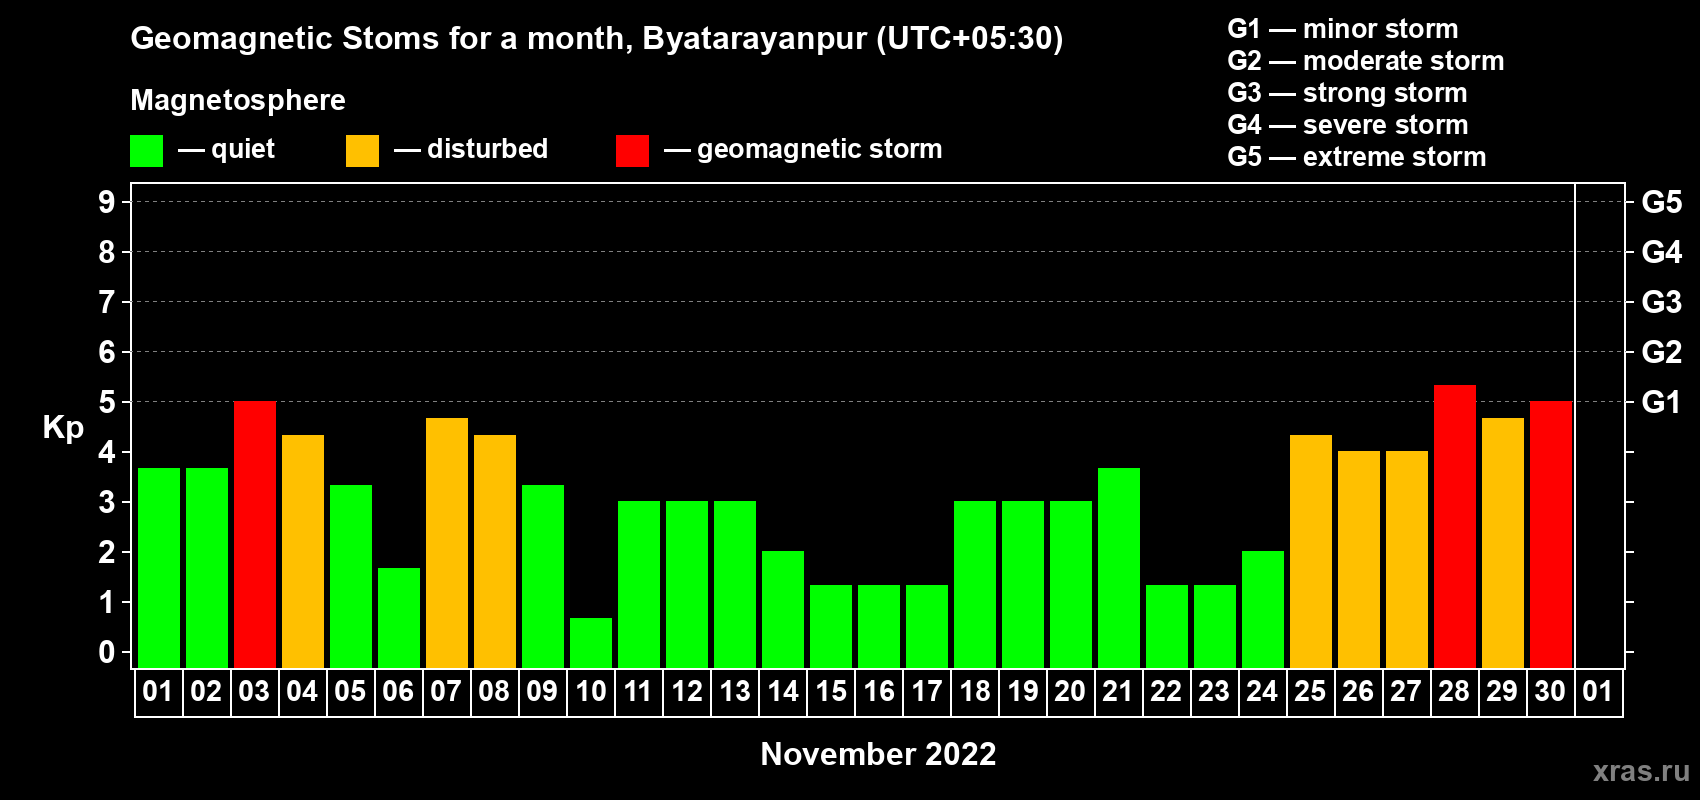The image size is (1700, 800).
Task: Select the red bar for day 03
Action: pyautogui.click(x=255, y=535)
